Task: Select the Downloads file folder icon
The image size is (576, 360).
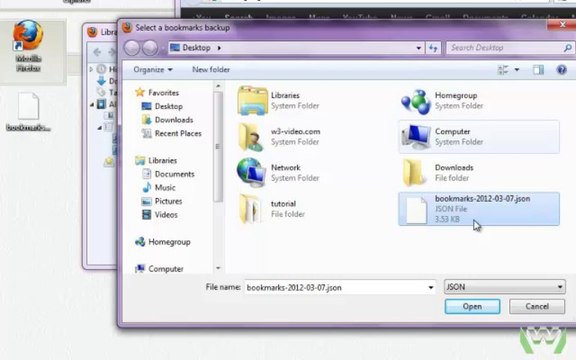Action: (x=414, y=172)
